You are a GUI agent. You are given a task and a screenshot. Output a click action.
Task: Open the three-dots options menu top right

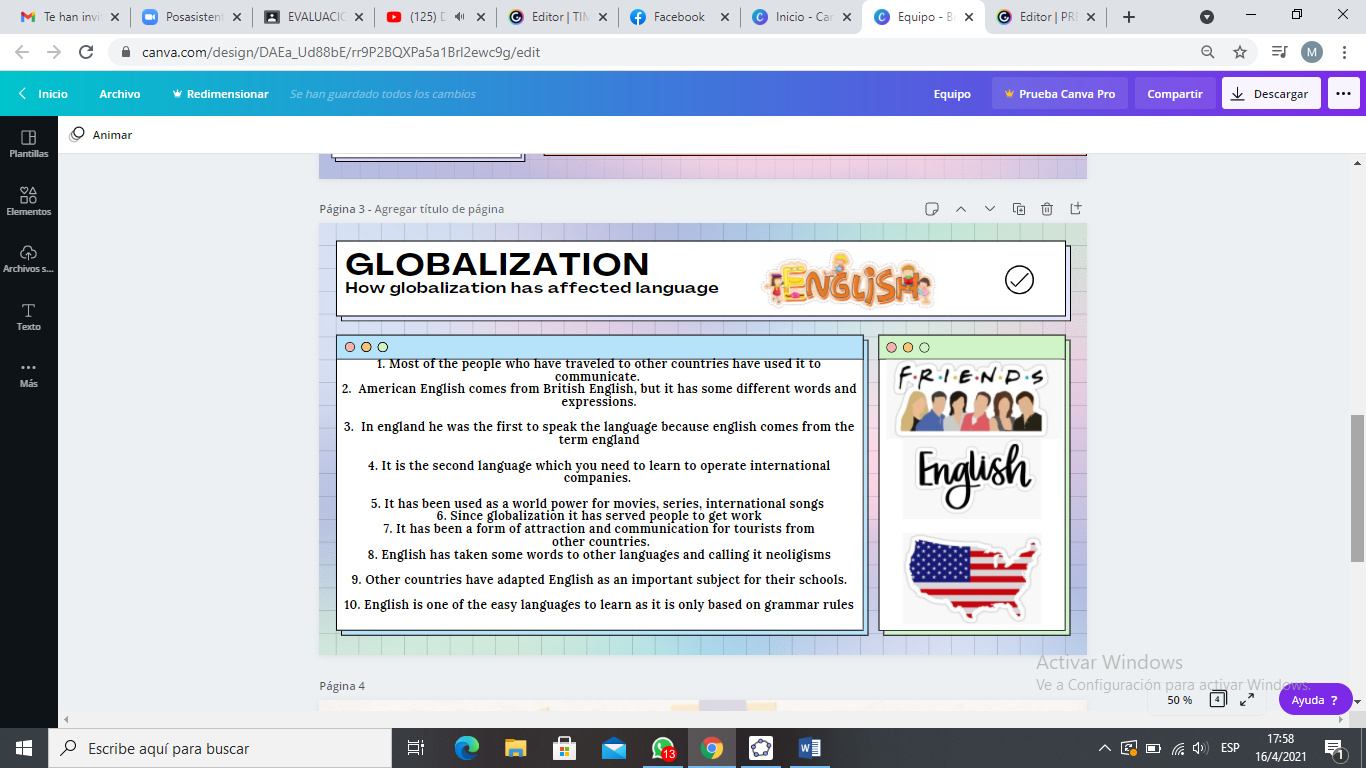1344,93
